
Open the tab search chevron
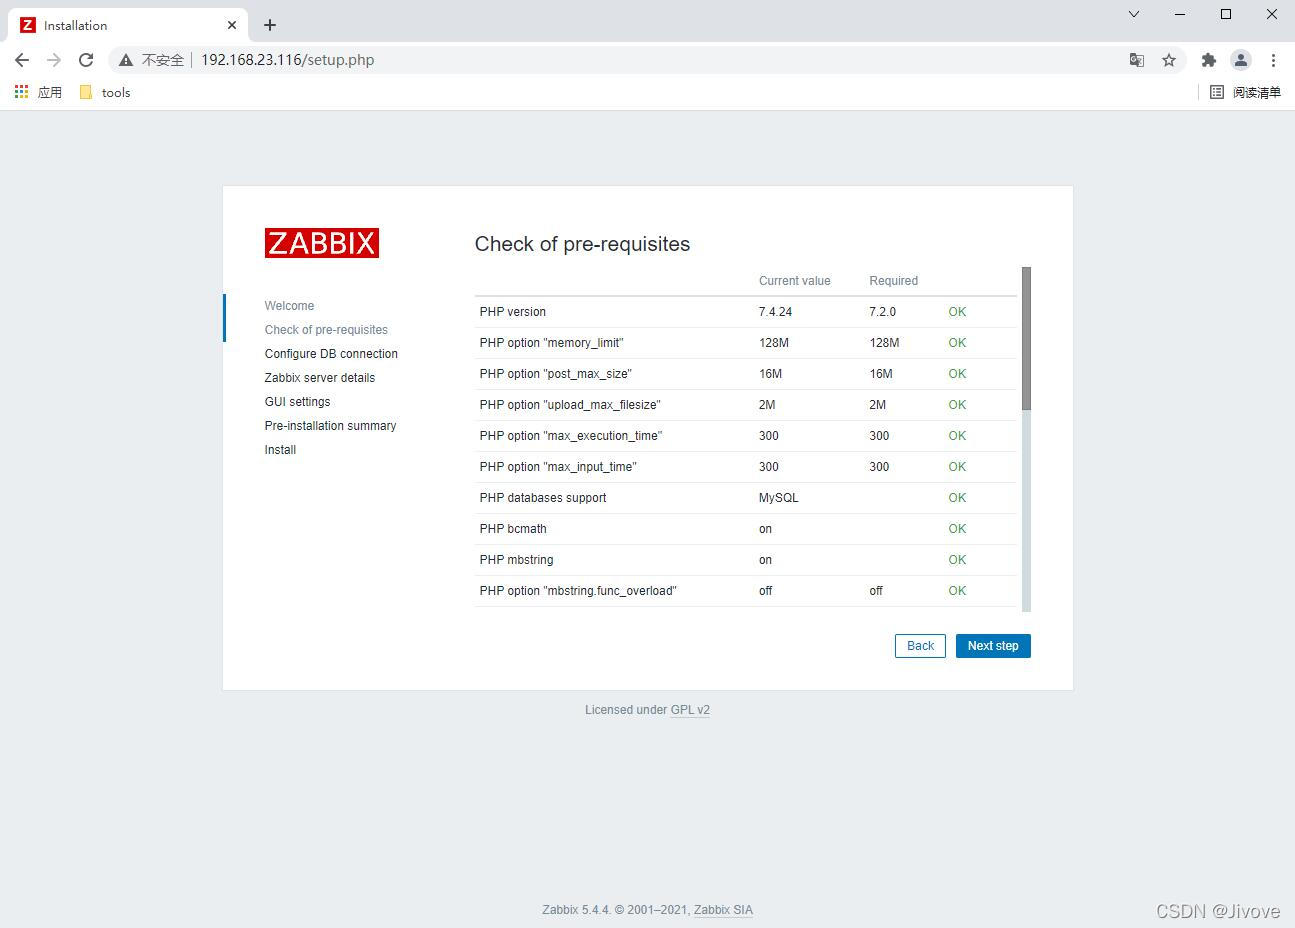(1134, 14)
